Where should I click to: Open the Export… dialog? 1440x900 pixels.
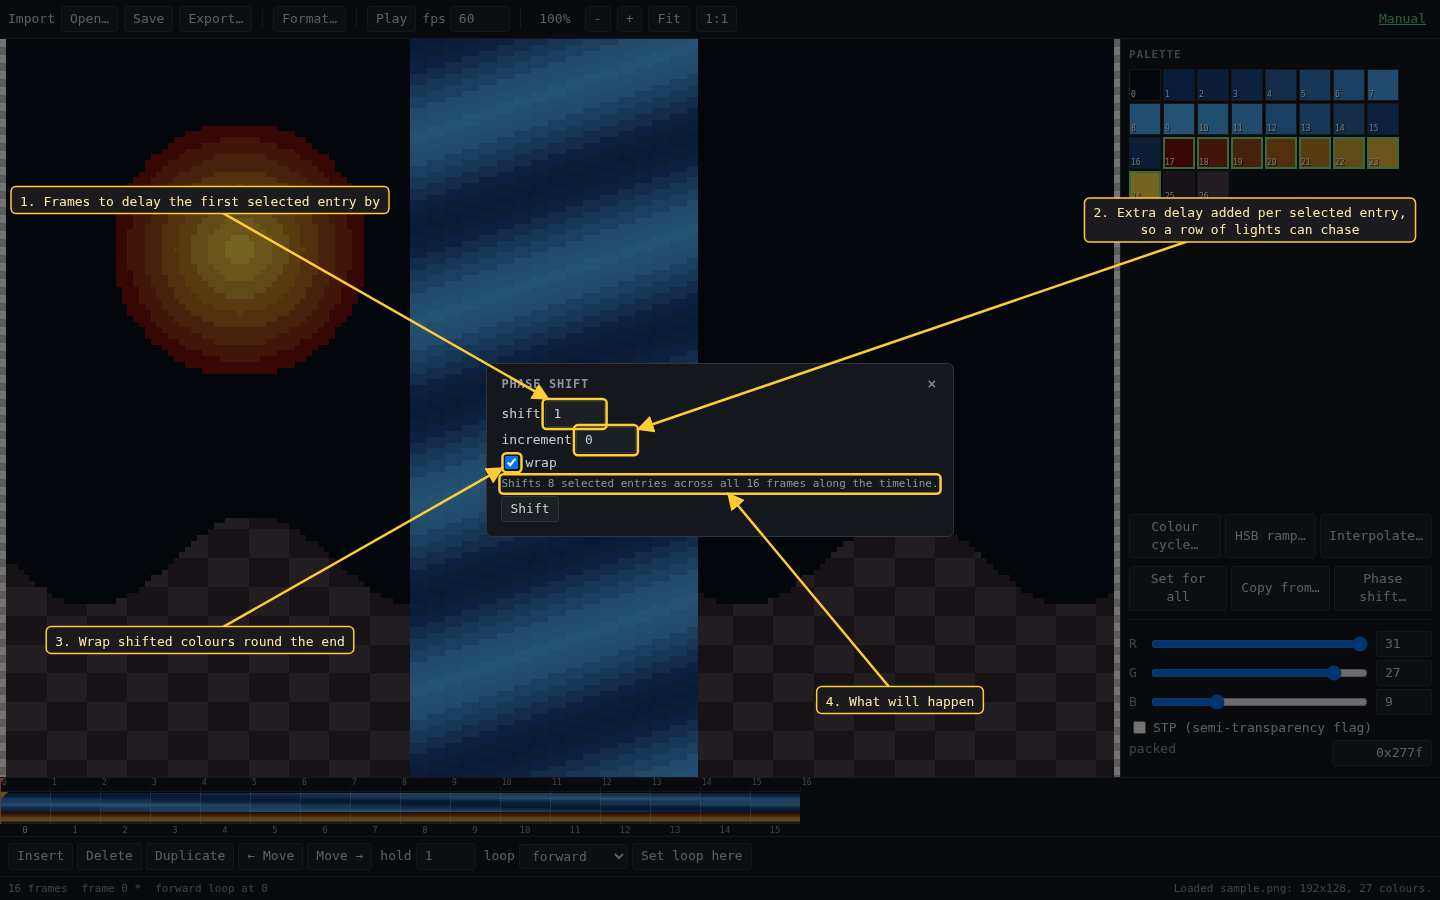(215, 19)
